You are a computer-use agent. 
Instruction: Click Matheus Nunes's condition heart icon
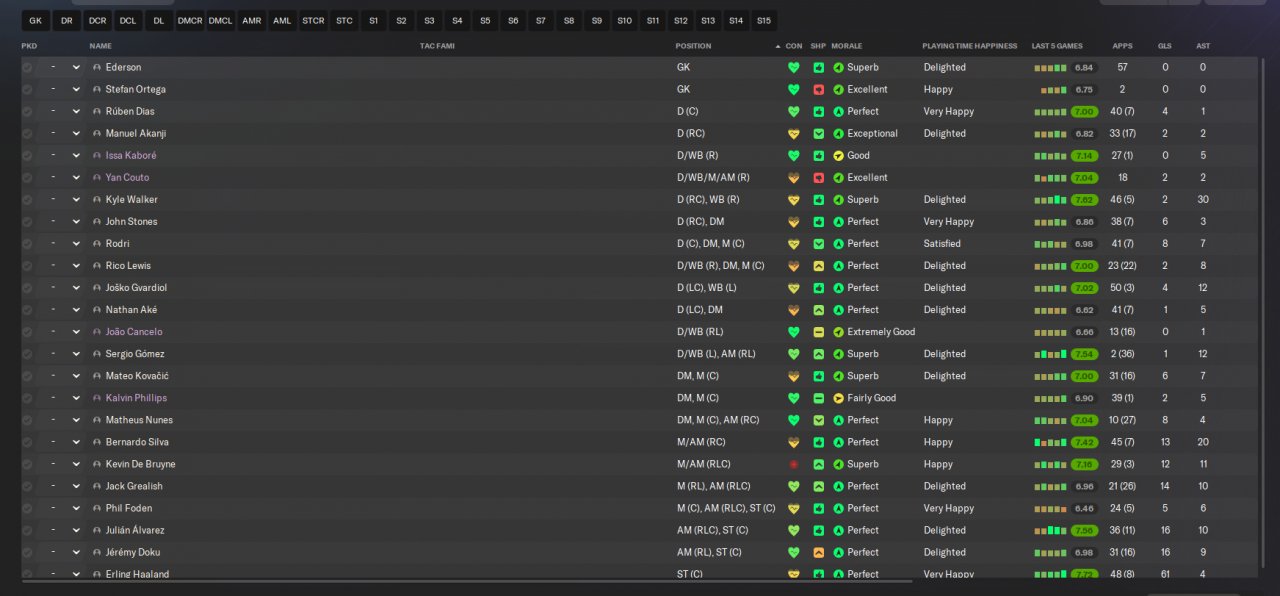point(794,421)
